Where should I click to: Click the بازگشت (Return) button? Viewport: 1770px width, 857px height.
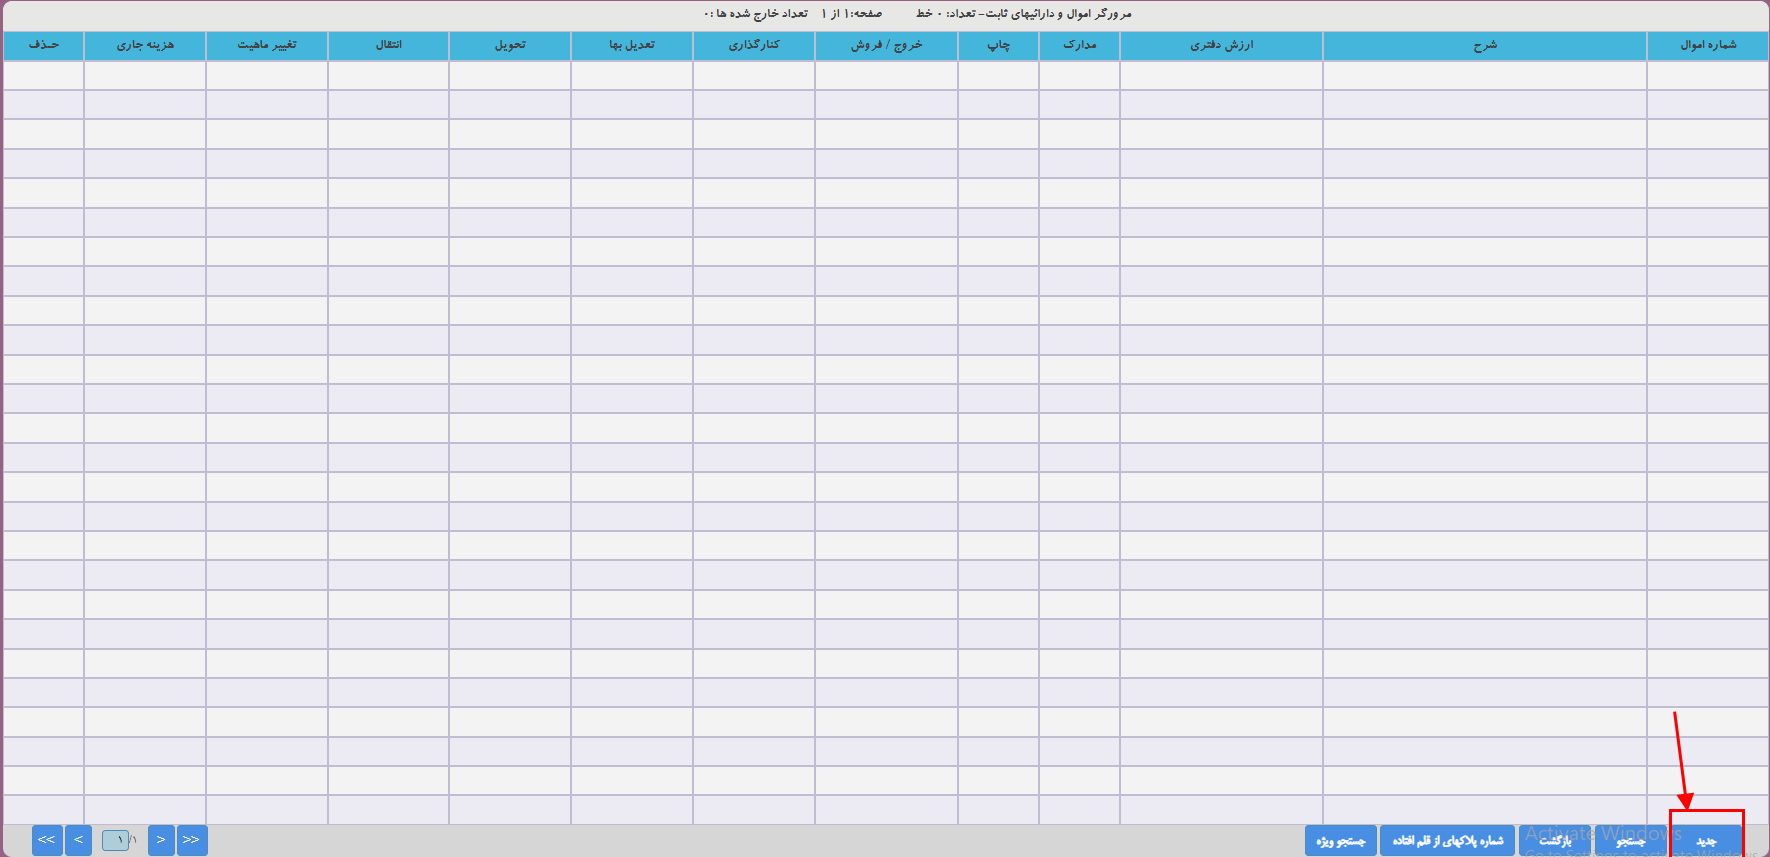click(1554, 841)
